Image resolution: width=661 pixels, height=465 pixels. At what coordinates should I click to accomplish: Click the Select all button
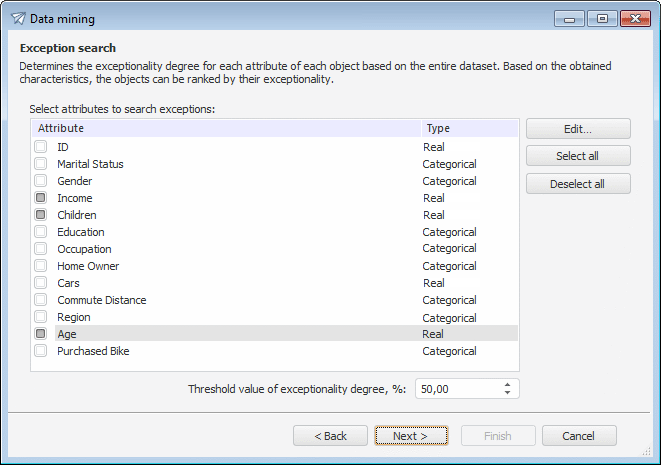coord(578,156)
